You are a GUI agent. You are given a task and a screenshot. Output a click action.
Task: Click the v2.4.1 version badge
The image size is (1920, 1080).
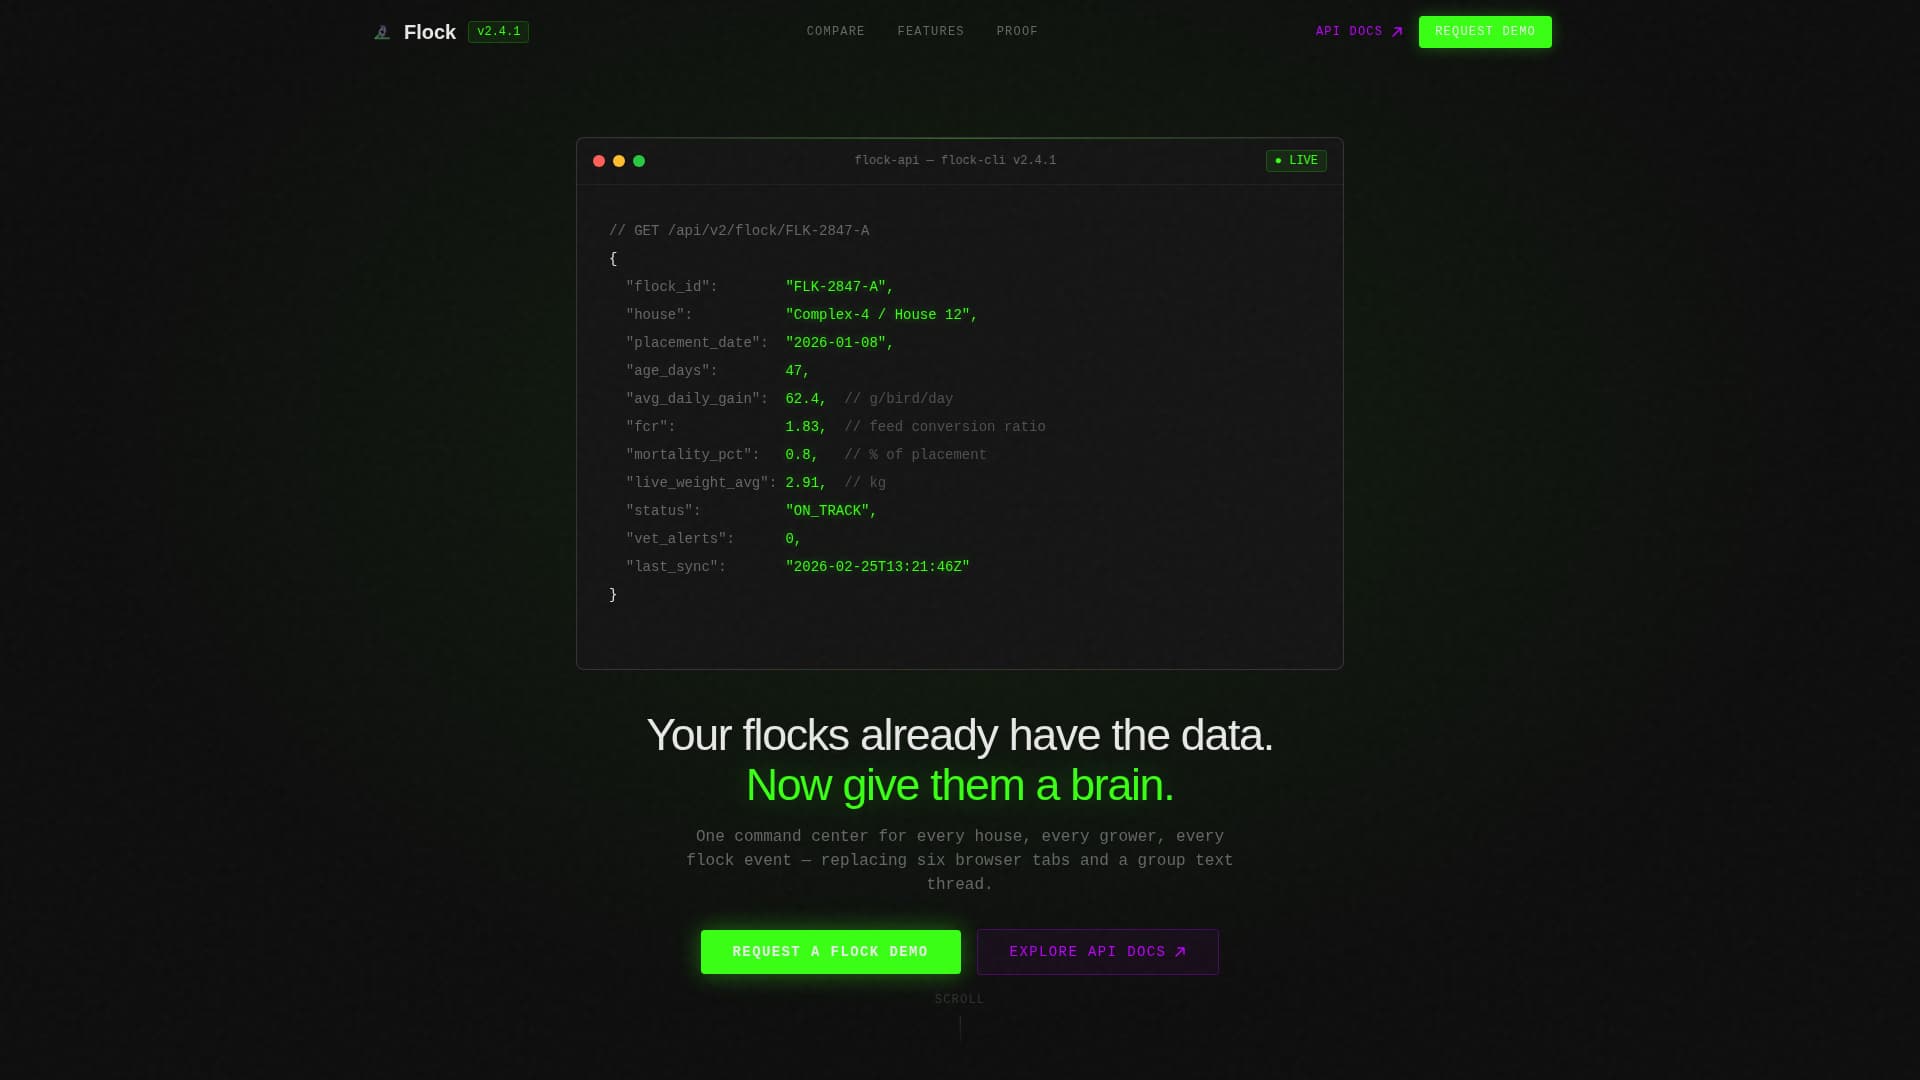pos(498,32)
